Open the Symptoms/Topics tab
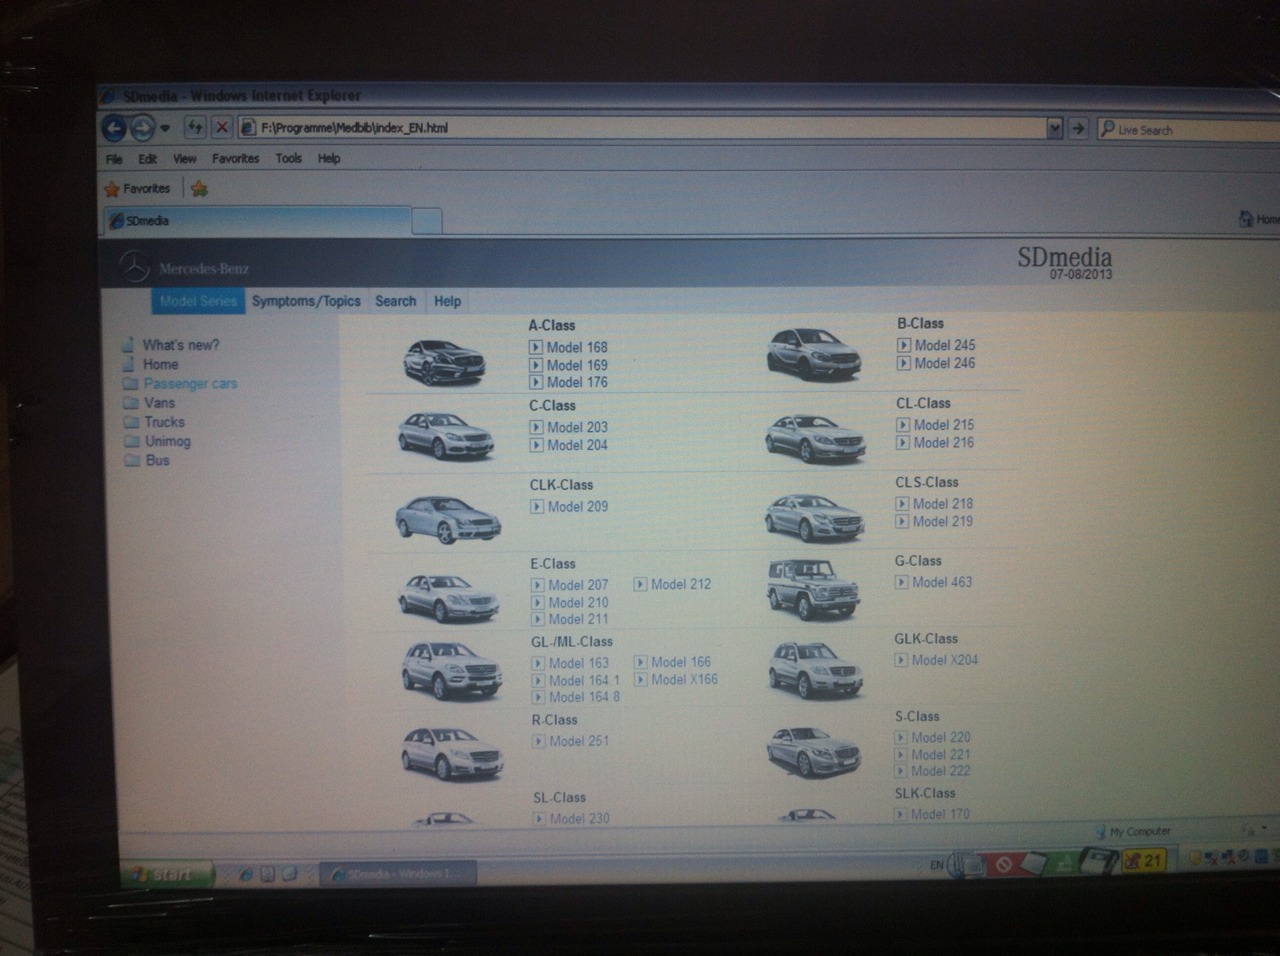 click(306, 301)
